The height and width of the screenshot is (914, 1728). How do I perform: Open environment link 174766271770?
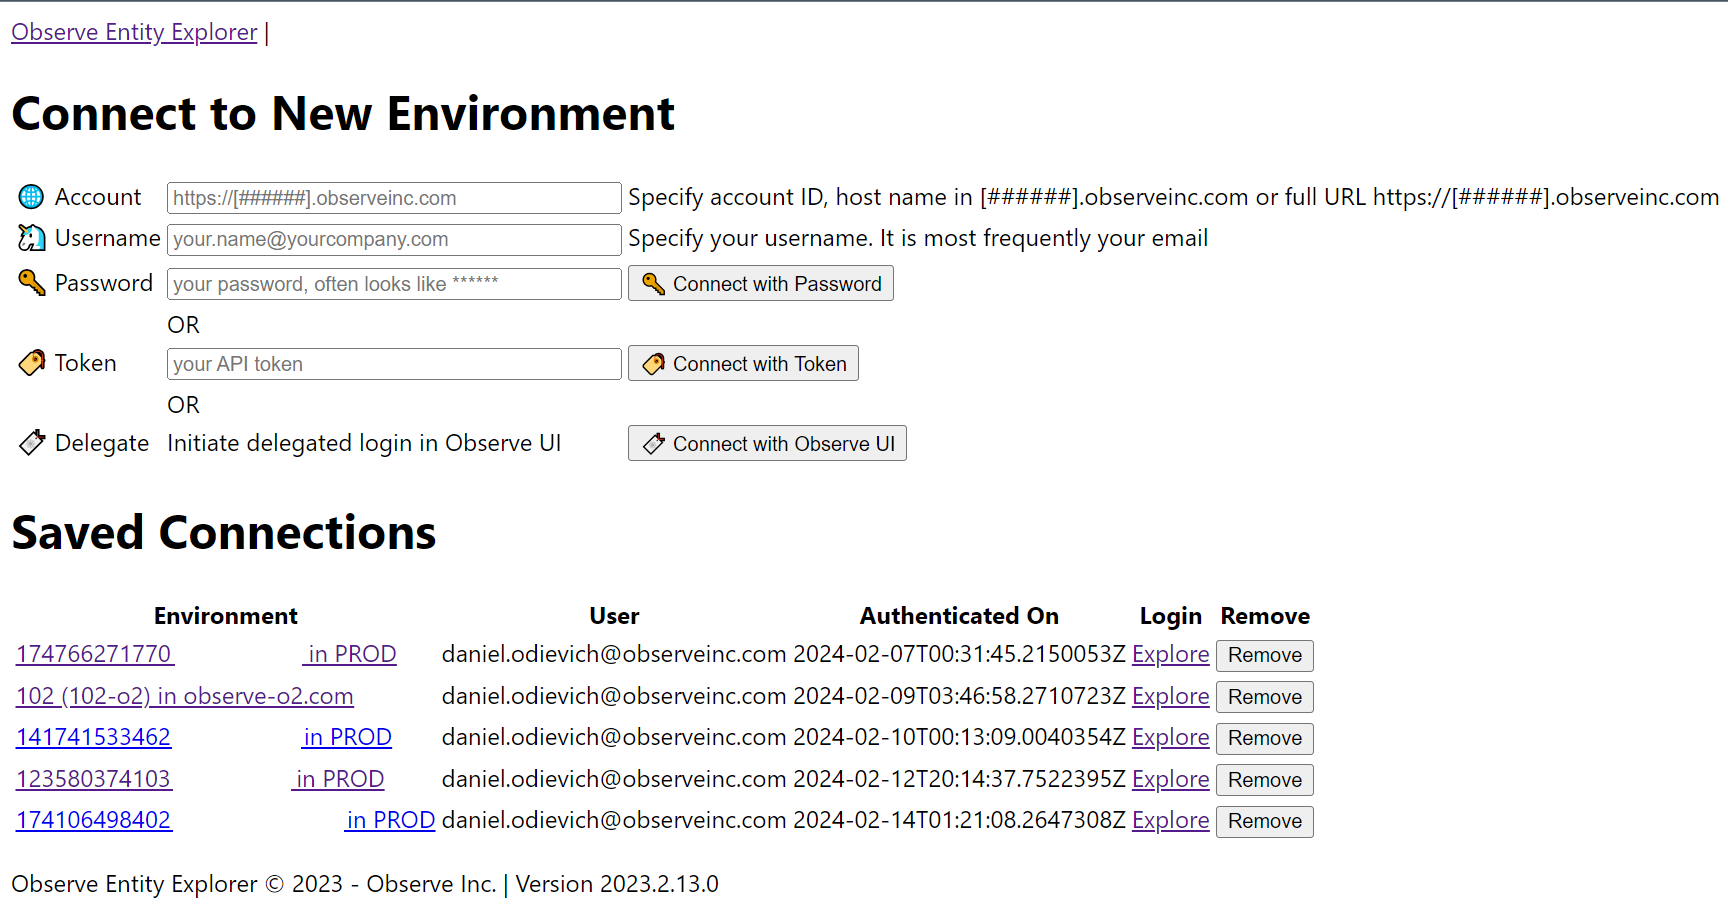click(x=95, y=654)
